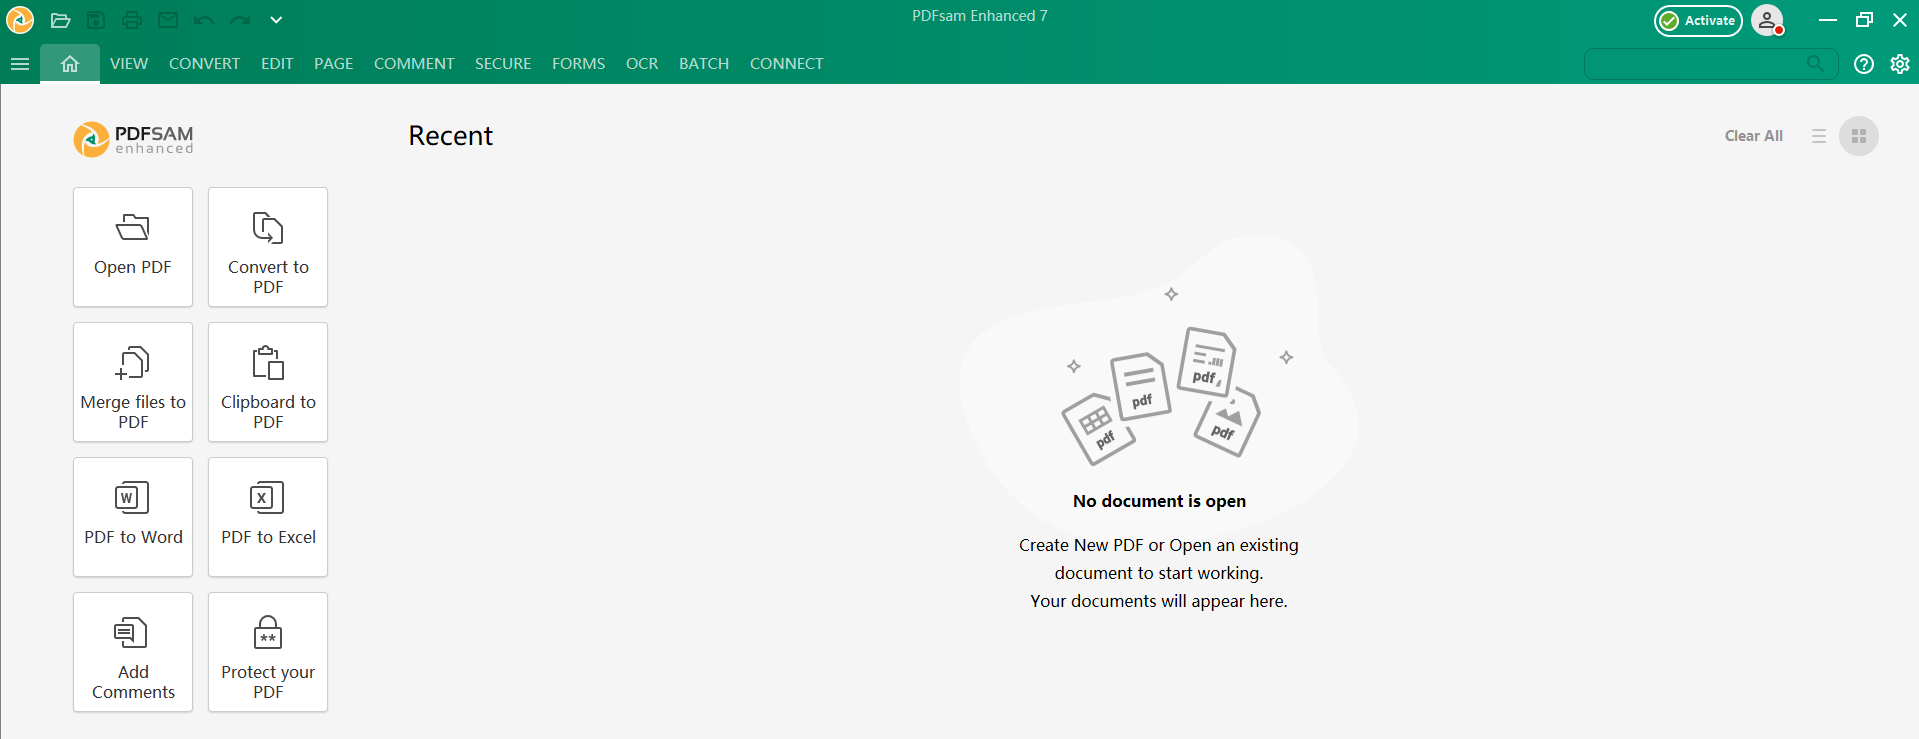The width and height of the screenshot is (1919, 739).
Task: Open the PAGE tab
Action: 333,64
